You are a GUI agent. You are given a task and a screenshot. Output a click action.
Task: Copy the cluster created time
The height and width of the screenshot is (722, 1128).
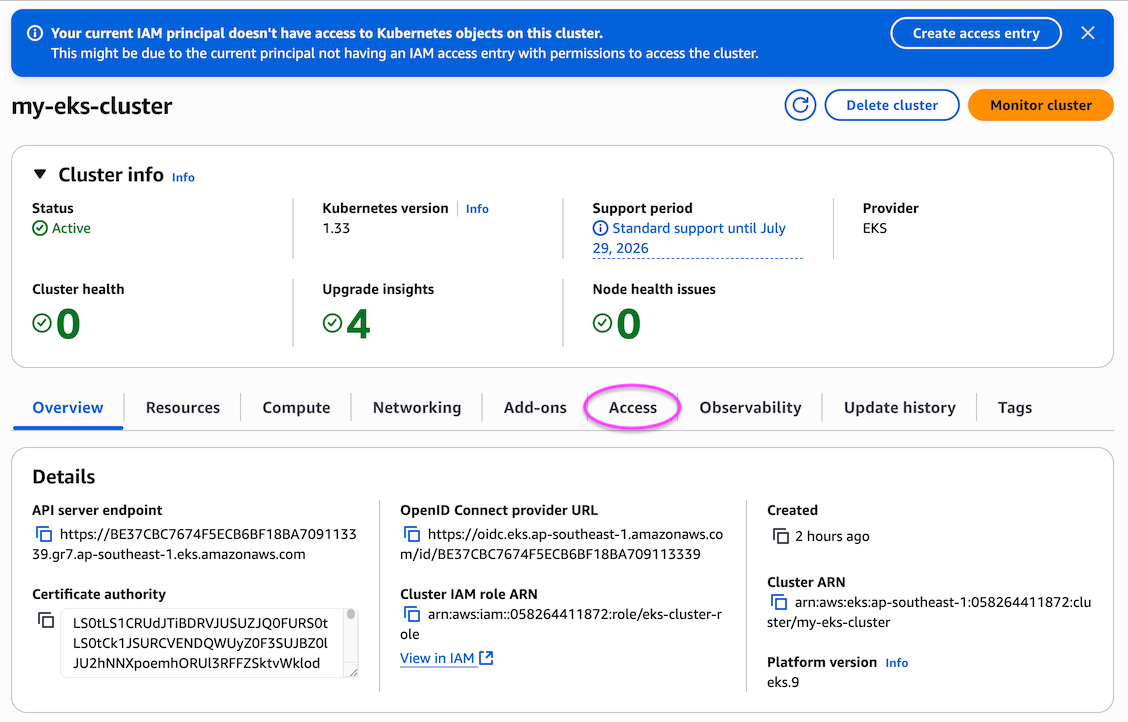coord(780,536)
